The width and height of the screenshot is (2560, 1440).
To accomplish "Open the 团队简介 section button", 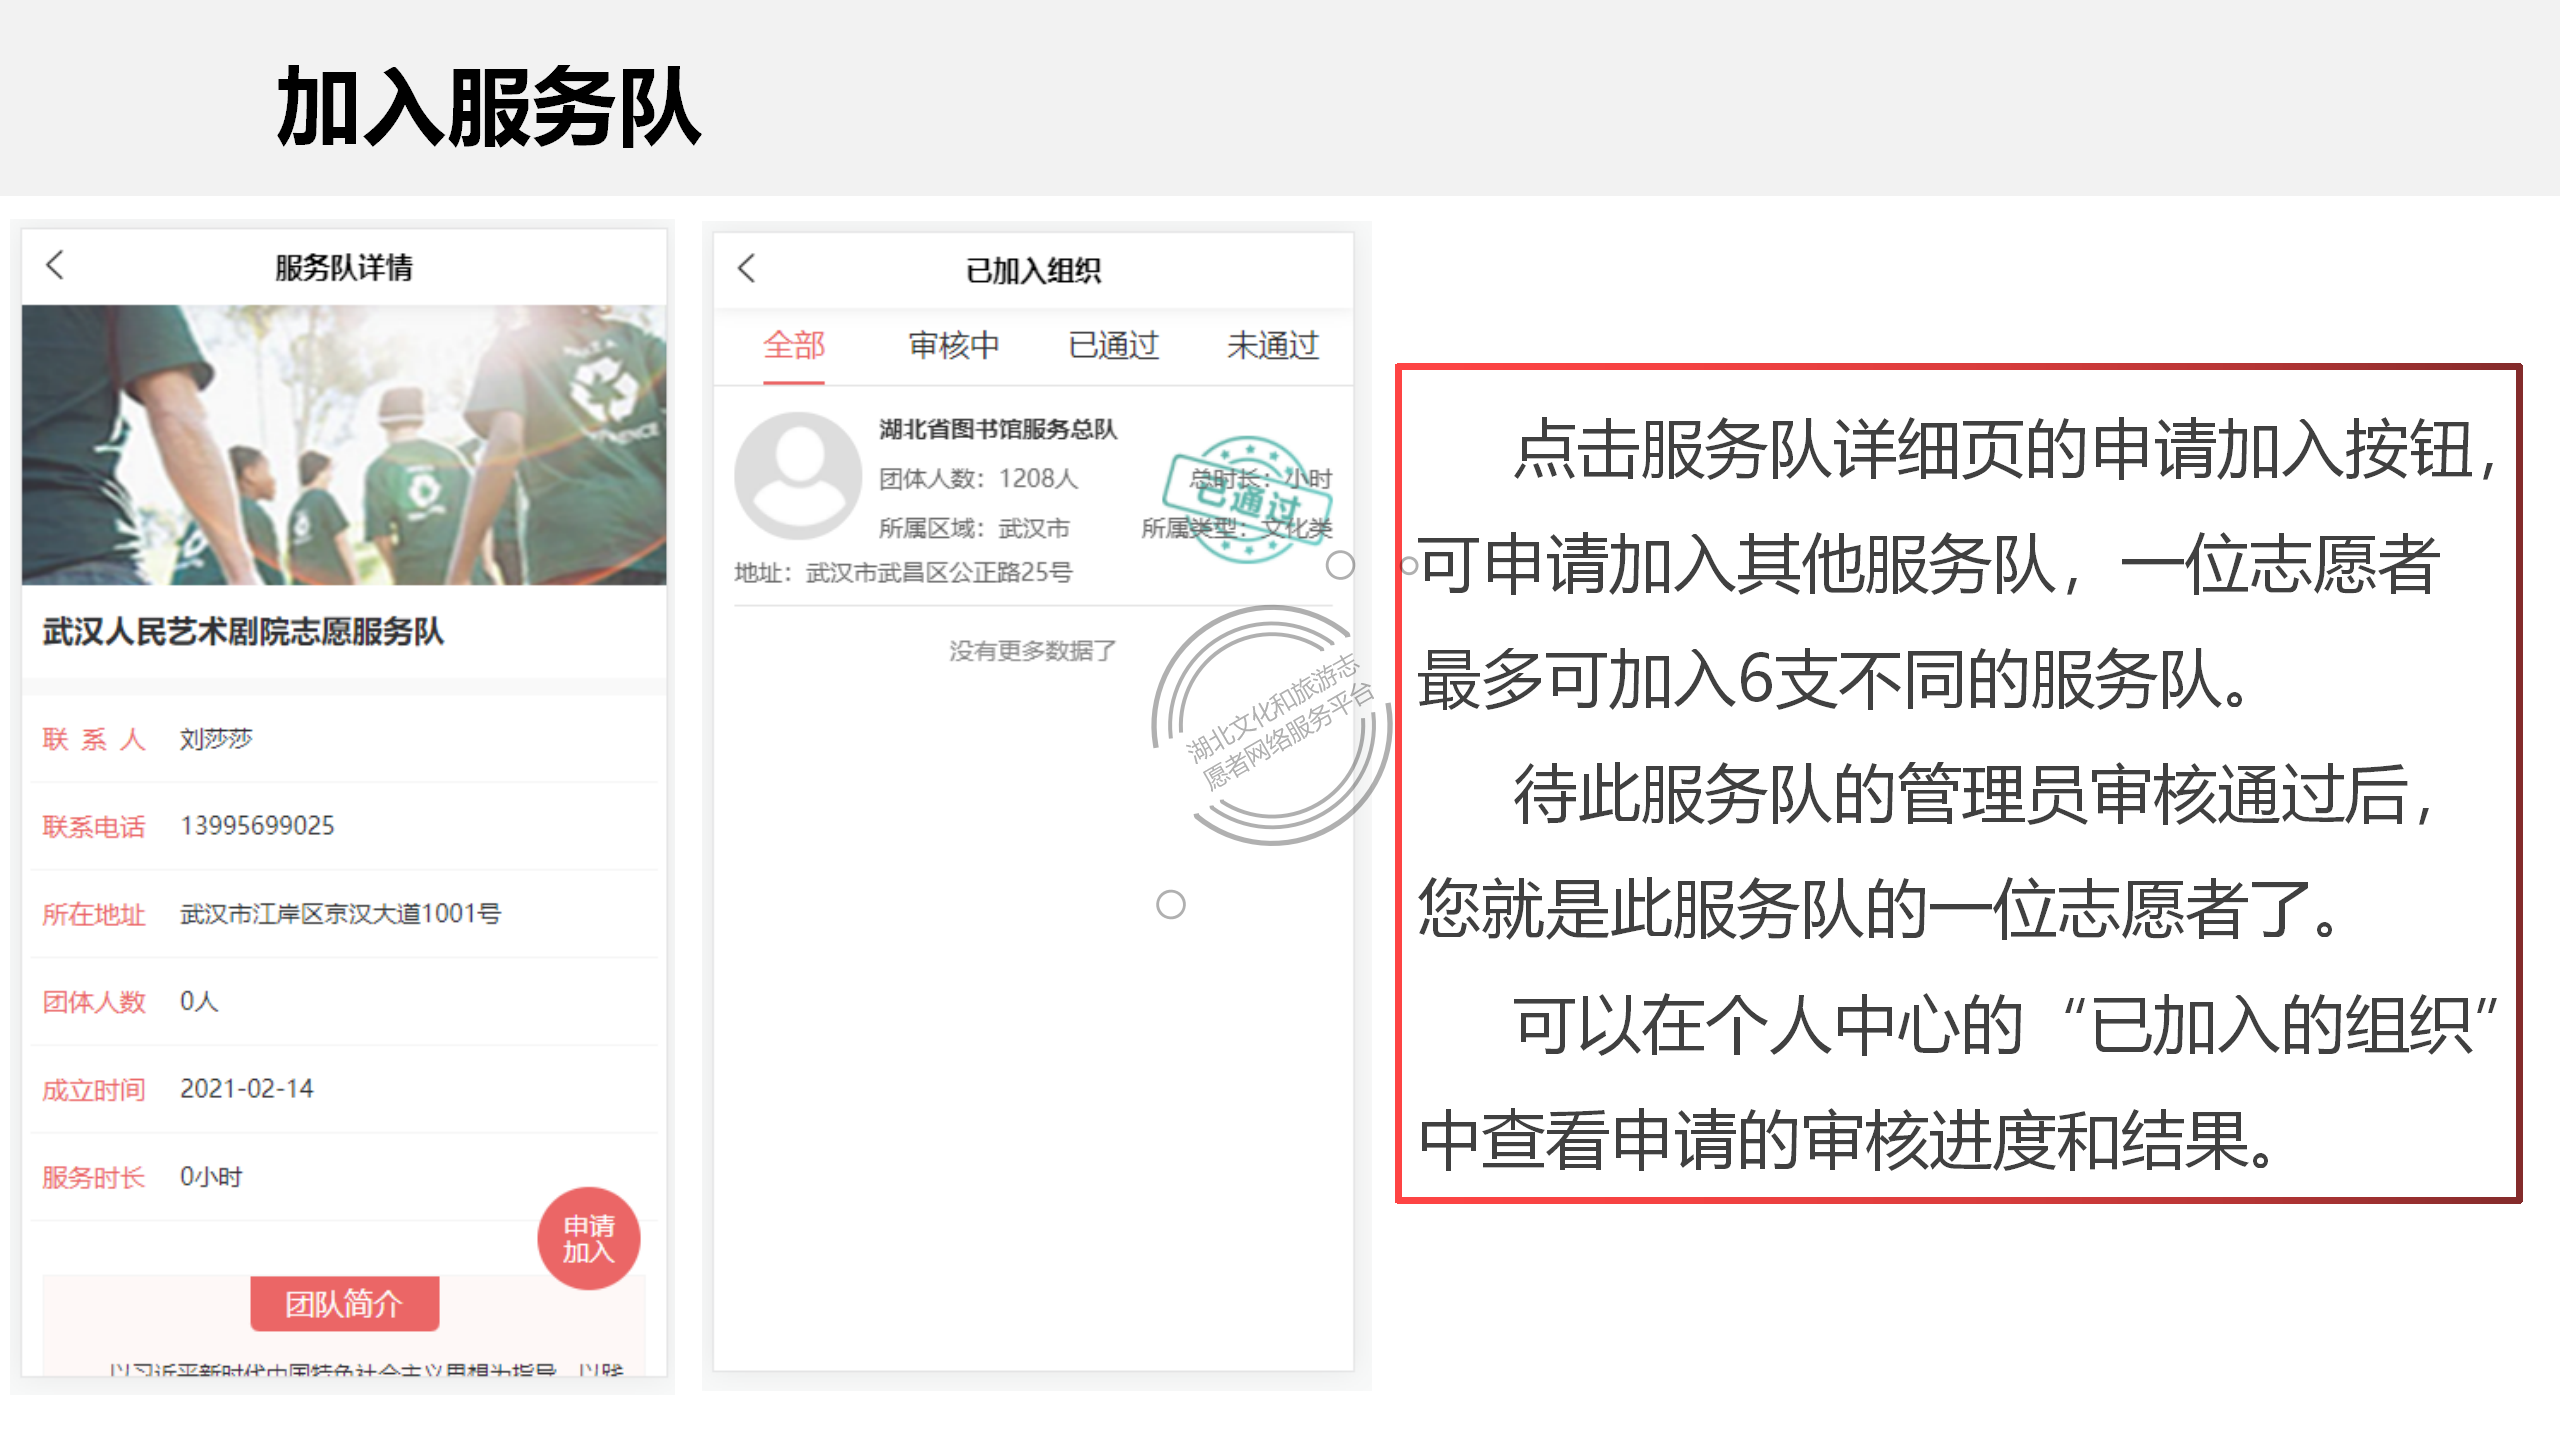I will click(x=344, y=1303).
